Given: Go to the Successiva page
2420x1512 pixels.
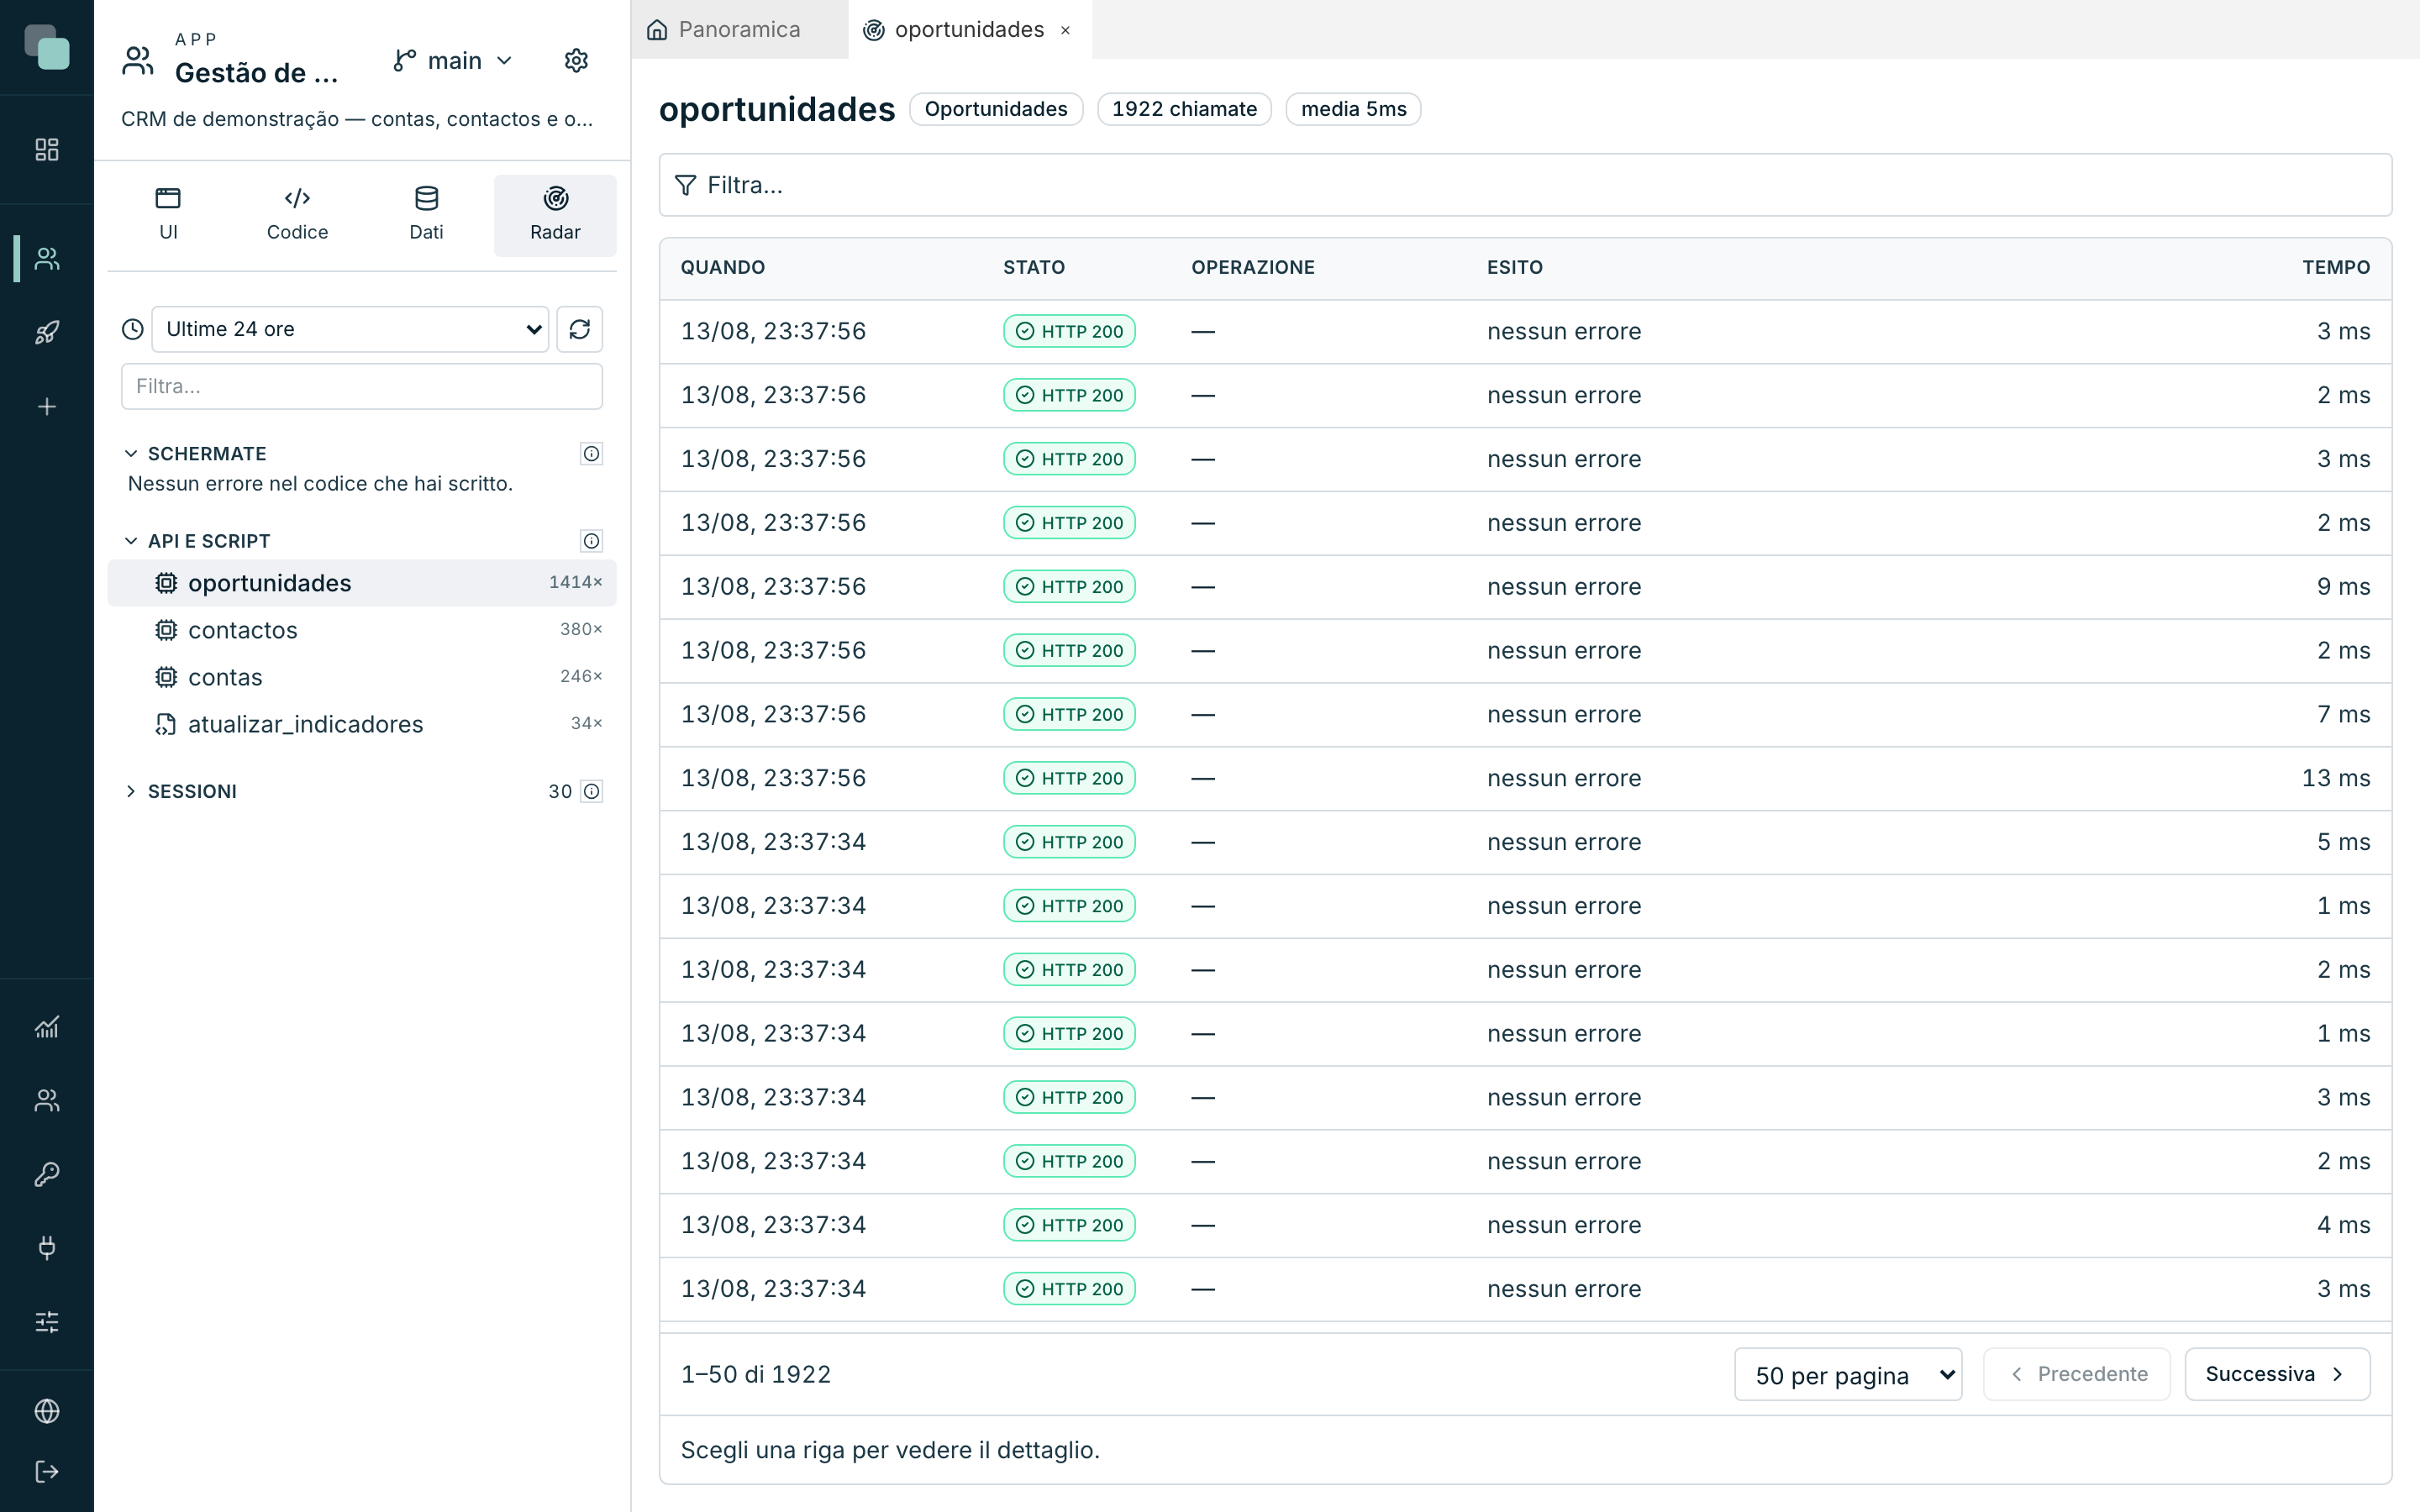Looking at the screenshot, I should [x=2277, y=1374].
